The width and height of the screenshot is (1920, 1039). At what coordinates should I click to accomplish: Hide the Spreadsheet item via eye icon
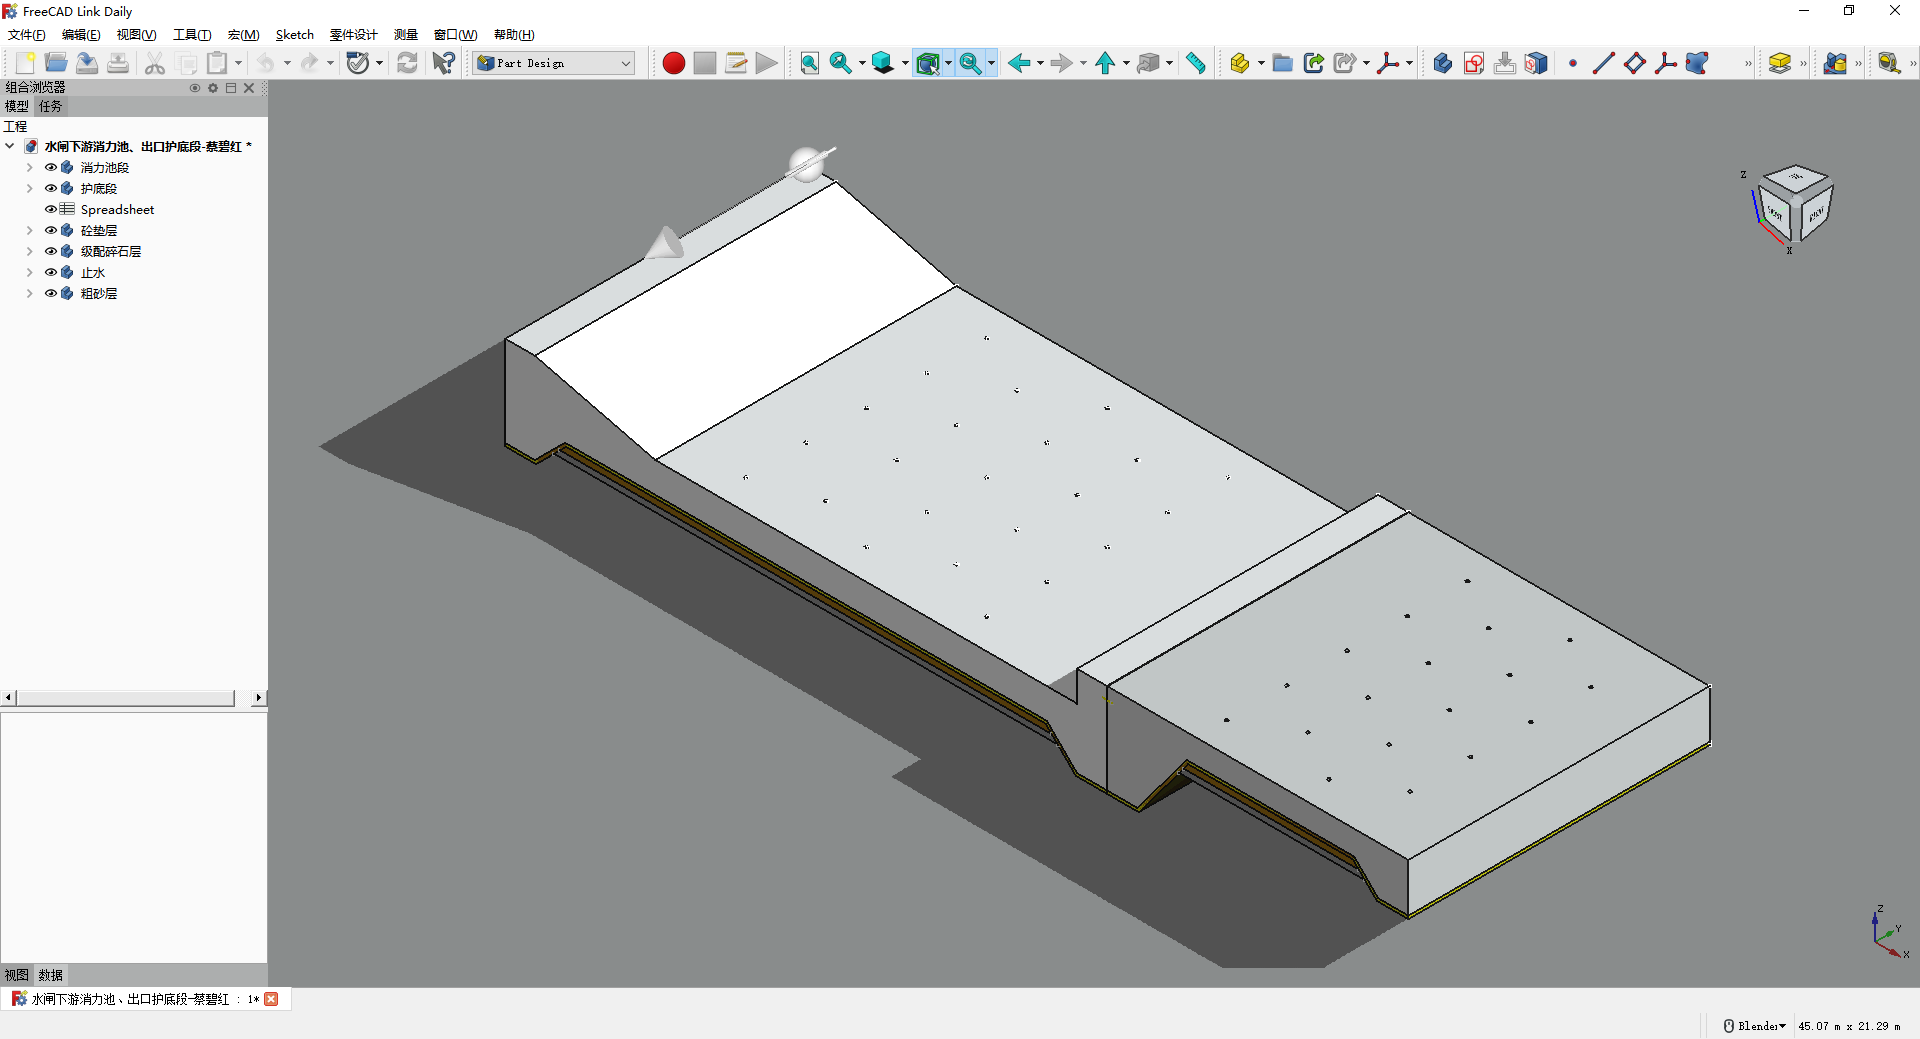click(51, 210)
